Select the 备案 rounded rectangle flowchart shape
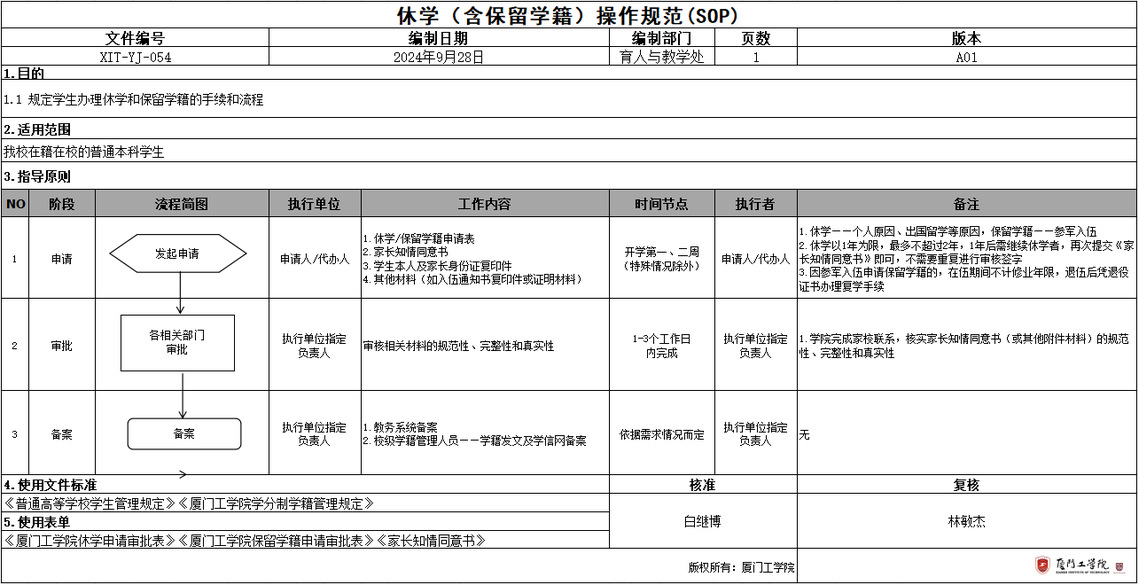 coord(184,434)
